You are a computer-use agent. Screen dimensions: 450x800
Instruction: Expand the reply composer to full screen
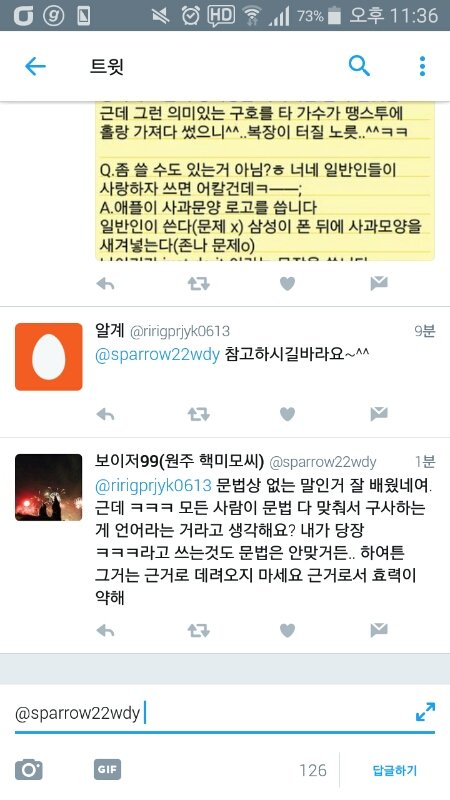(426, 712)
